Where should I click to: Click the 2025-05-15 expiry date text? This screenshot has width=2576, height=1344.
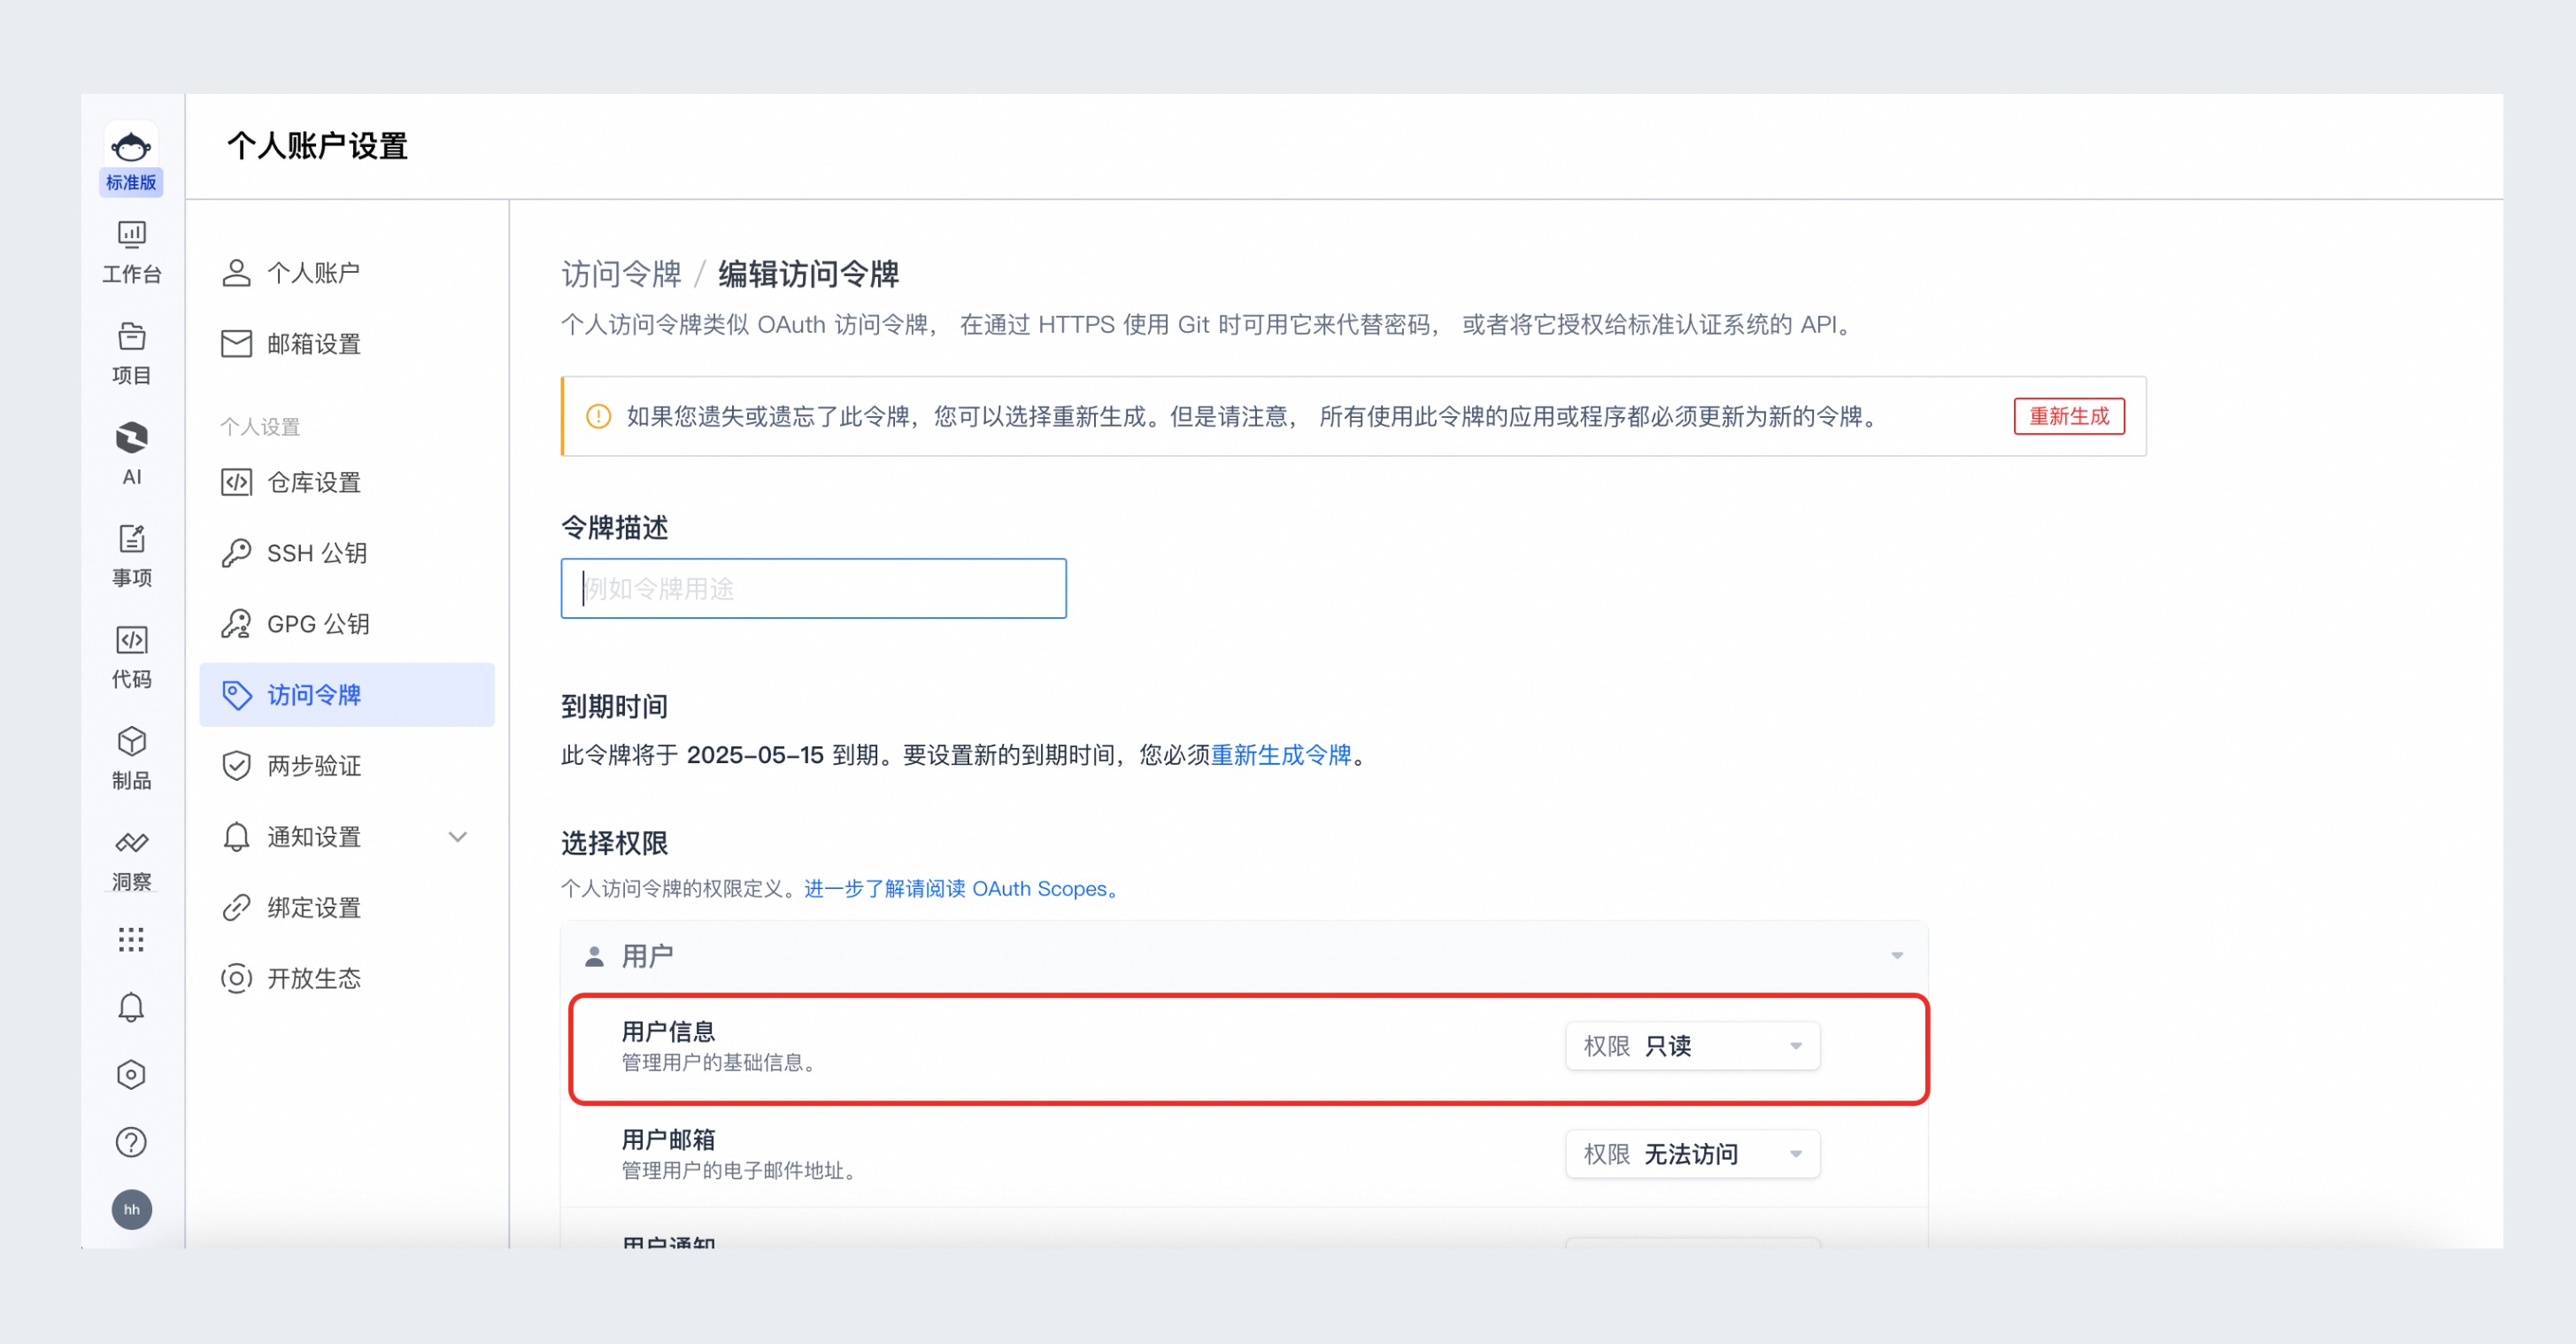(x=755, y=755)
